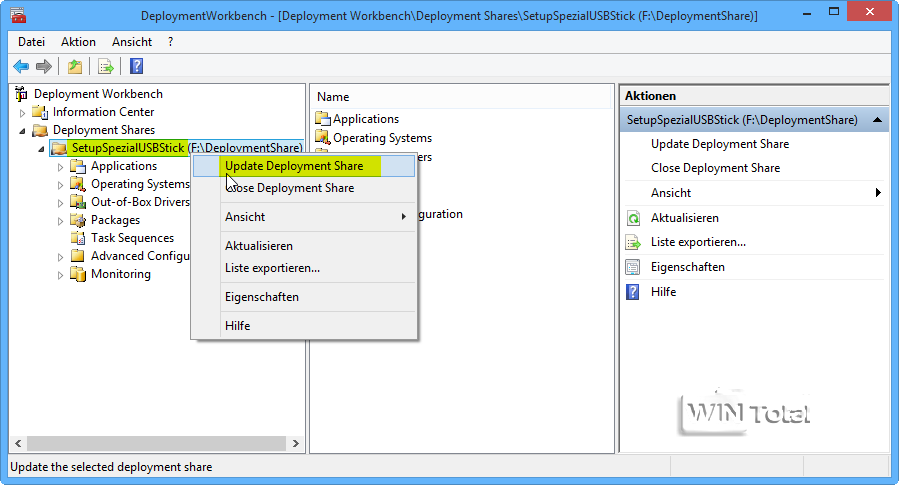Image resolution: width=899 pixels, height=485 pixels.
Task: Choose Hilfe in context menu
Action: pyautogui.click(x=304, y=326)
